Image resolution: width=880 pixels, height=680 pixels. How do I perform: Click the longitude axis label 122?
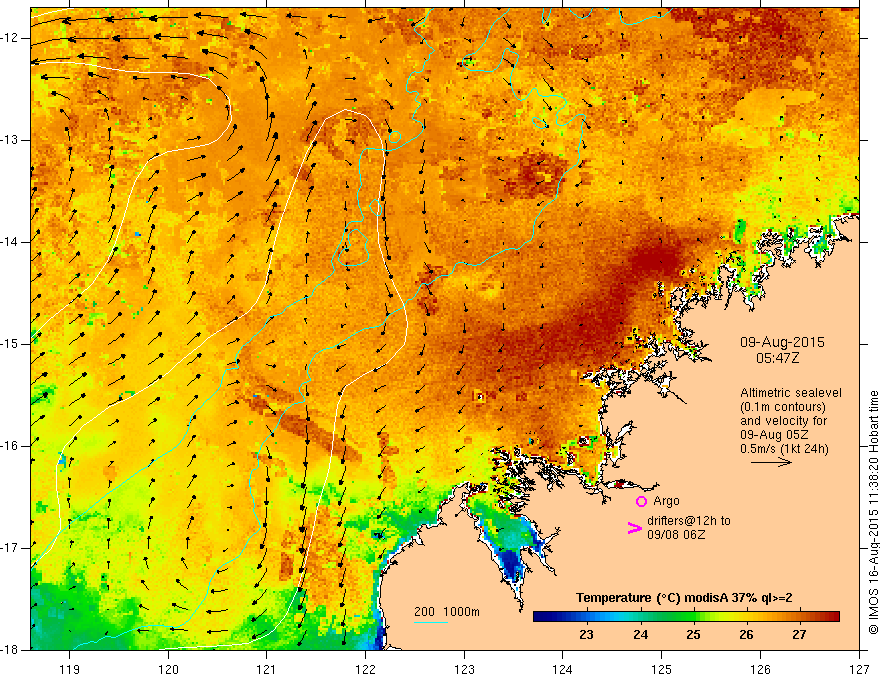click(x=365, y=669)
